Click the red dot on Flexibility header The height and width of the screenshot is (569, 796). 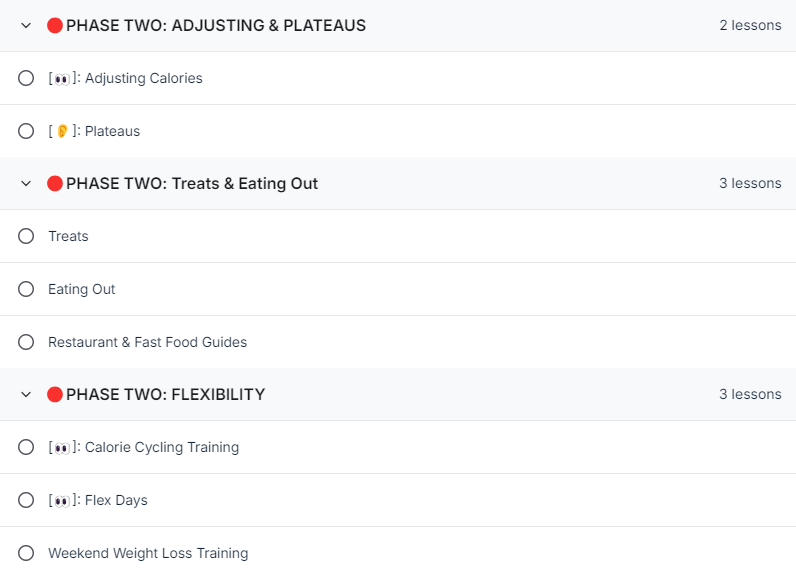[x=55, y=394]
